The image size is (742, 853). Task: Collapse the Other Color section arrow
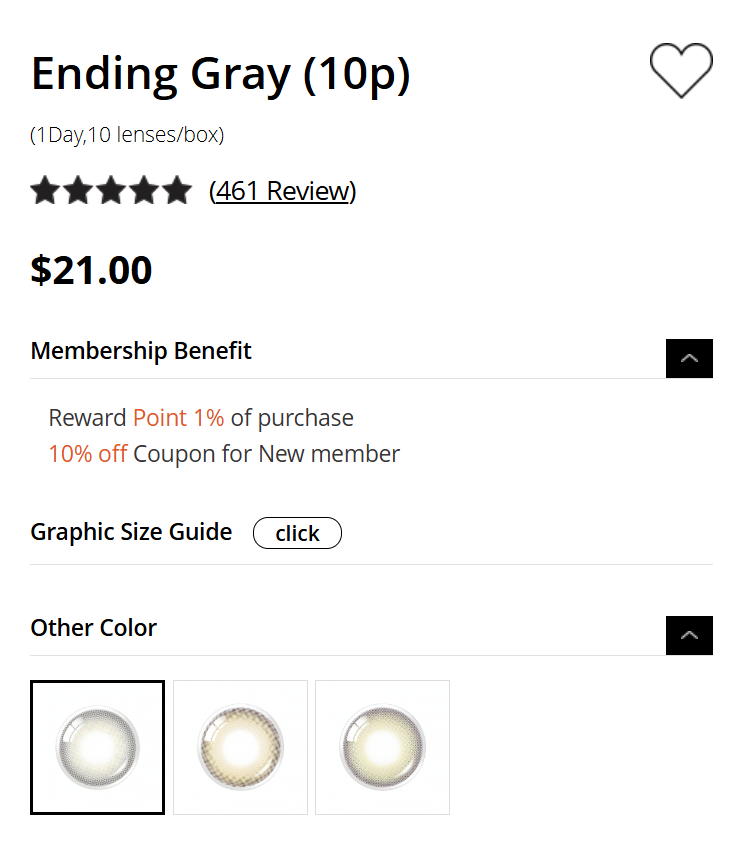click(x=689, y=635)
